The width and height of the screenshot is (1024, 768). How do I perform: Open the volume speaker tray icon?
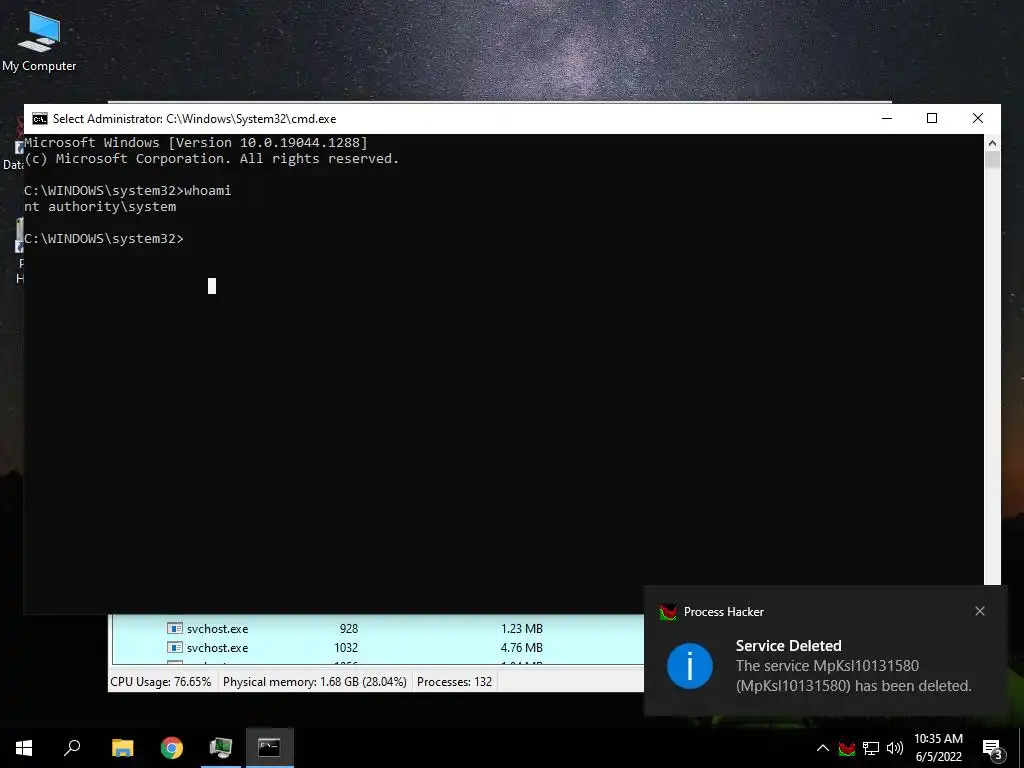tap(895, 748)
